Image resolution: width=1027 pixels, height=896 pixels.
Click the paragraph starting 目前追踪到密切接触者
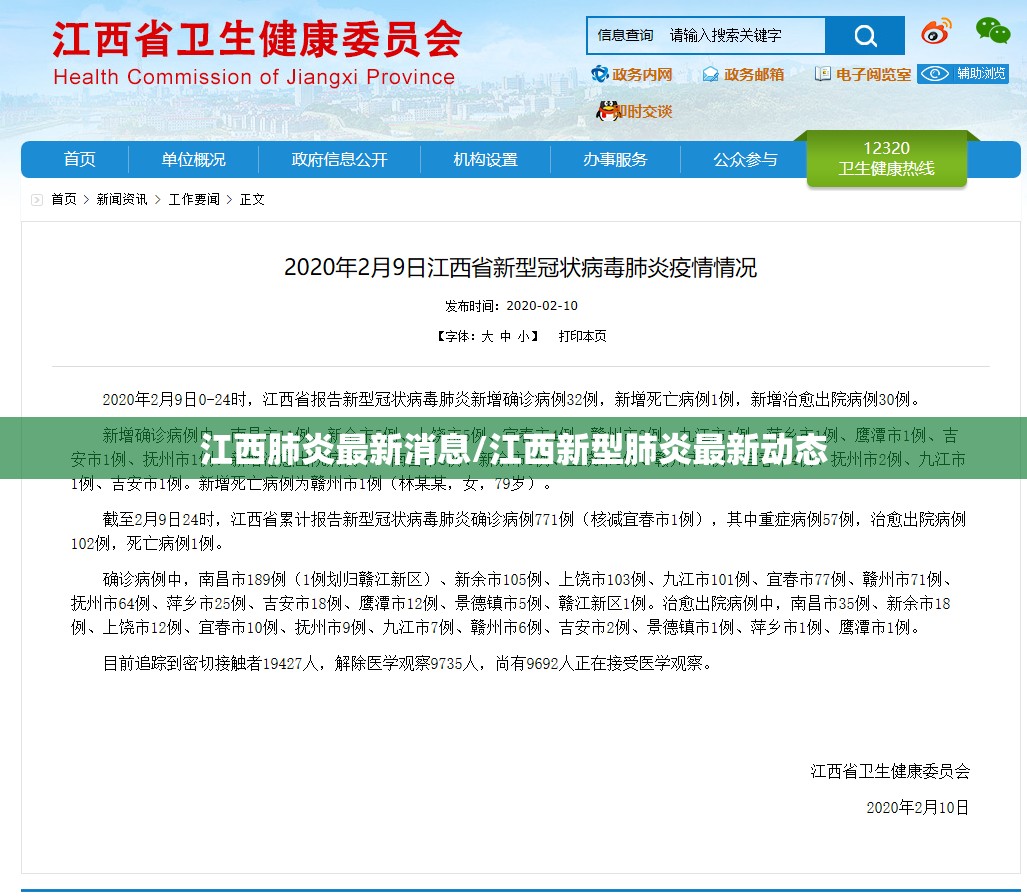coord(407,663)
